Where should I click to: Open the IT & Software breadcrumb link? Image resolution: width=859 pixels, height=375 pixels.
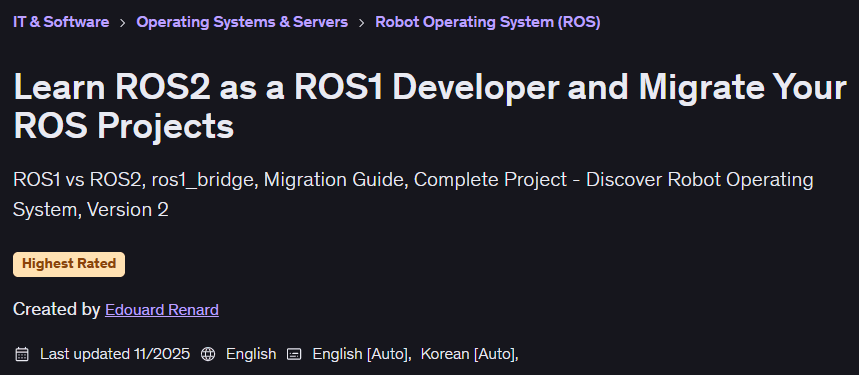point(61,22)
